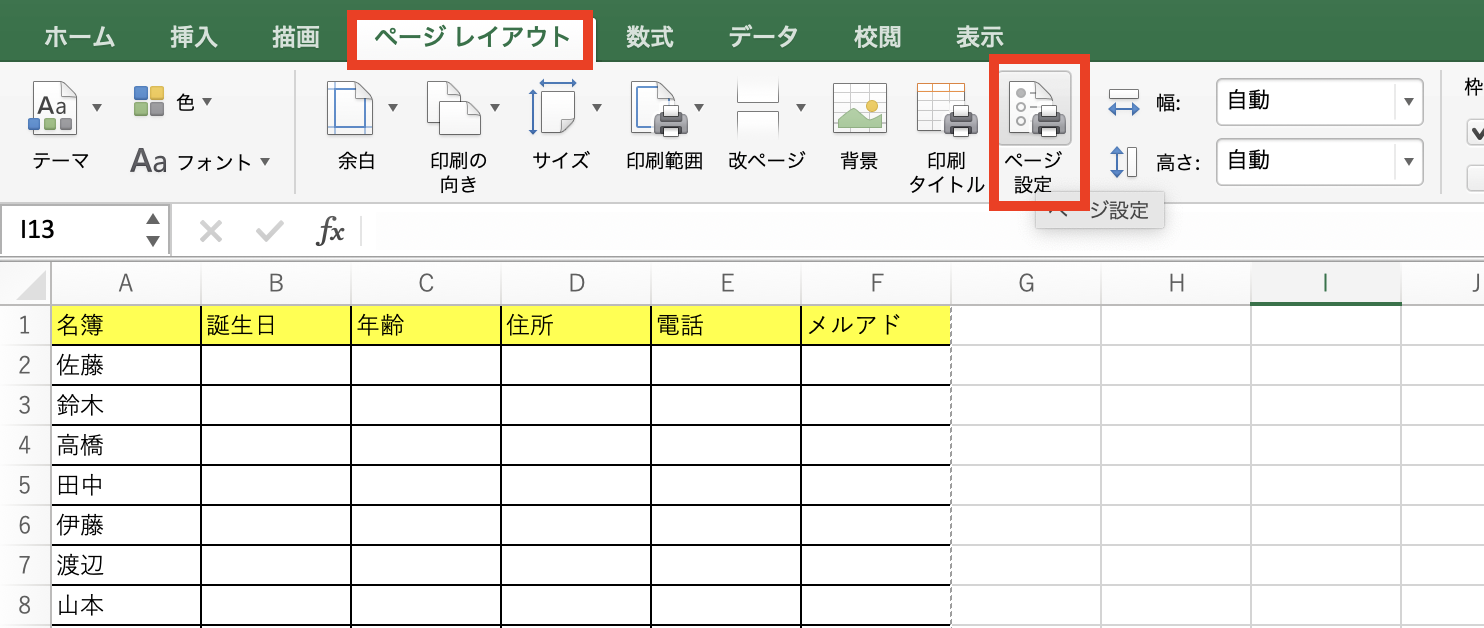
Task: Open the 高さ (Height) 自動 dropdown
Action: (x=1408, y=162)
